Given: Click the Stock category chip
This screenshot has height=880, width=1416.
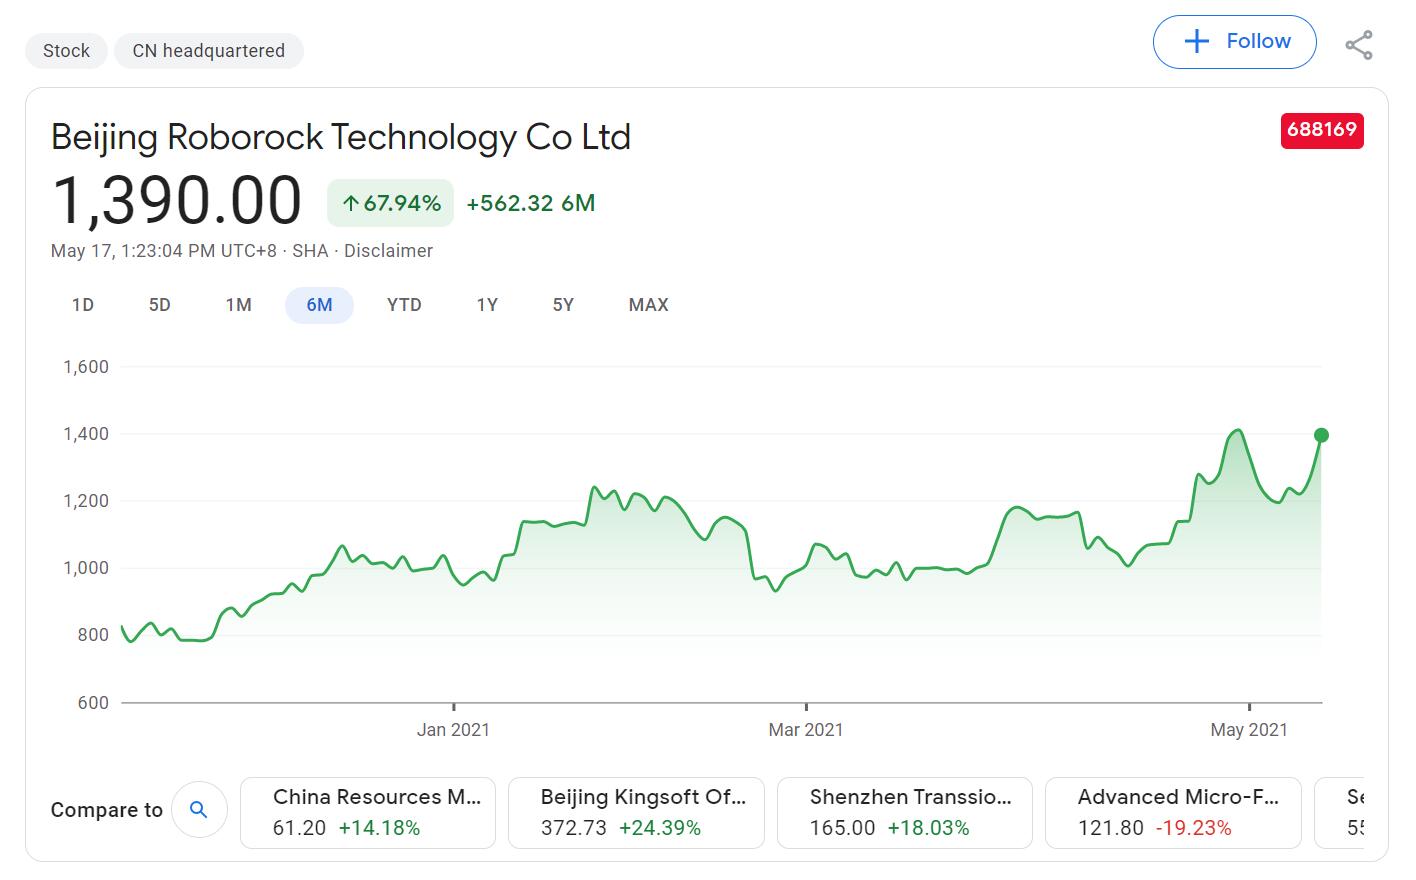Looking at the screenshot, I should tap(66, 51).
